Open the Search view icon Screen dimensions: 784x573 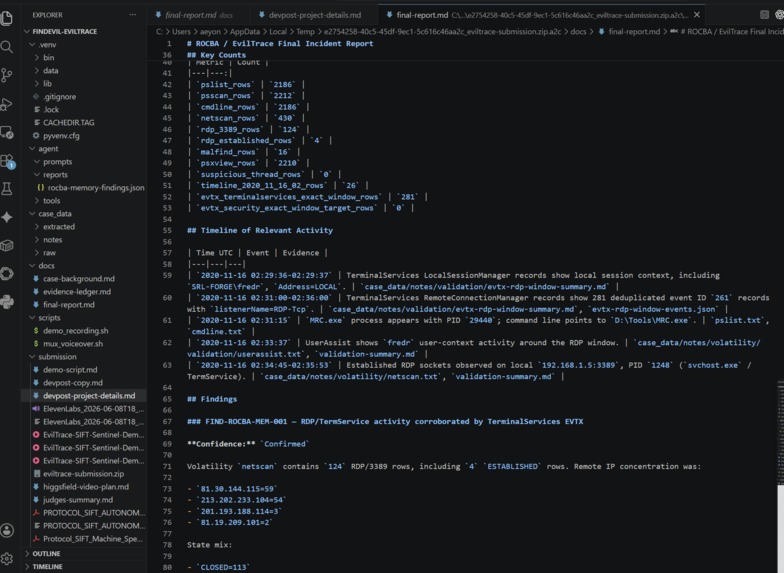pyautogui.click(x=7, y=47)
